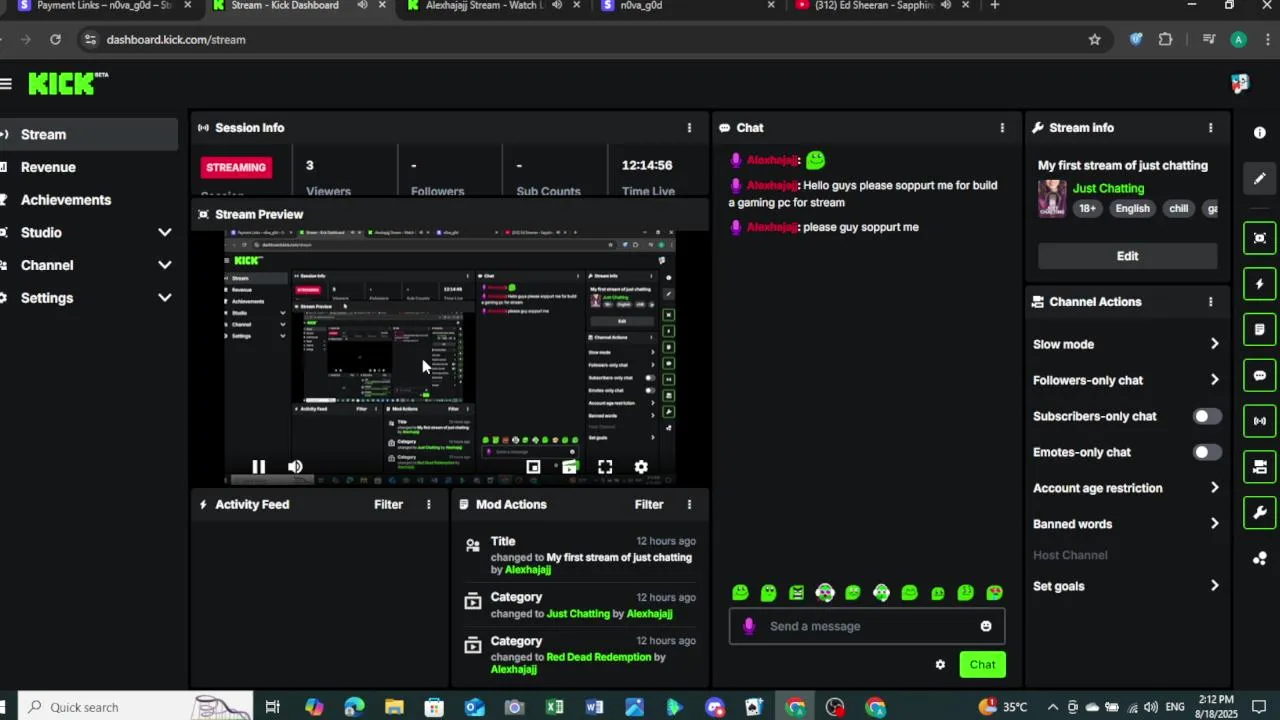The width and height of the screenshot is (1280, 720).
Task: Pause the stream preview
Action: (258, 467)
